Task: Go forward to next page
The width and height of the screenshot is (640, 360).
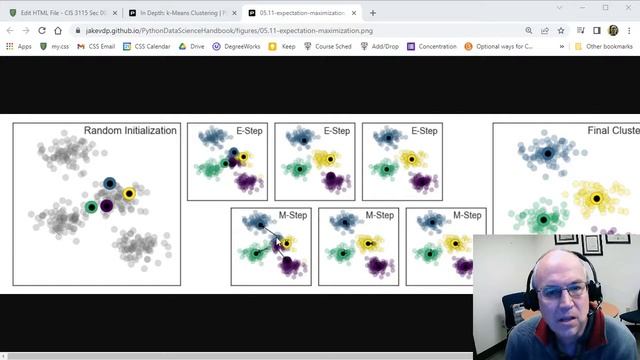Action: (x=26, y=31)
